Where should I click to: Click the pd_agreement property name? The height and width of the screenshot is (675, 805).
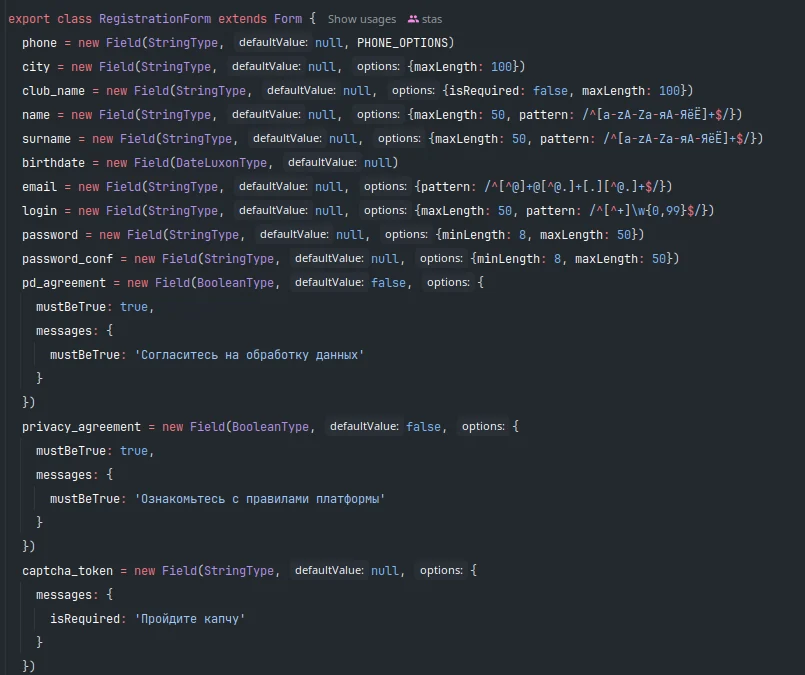click(x=64, y=283)
